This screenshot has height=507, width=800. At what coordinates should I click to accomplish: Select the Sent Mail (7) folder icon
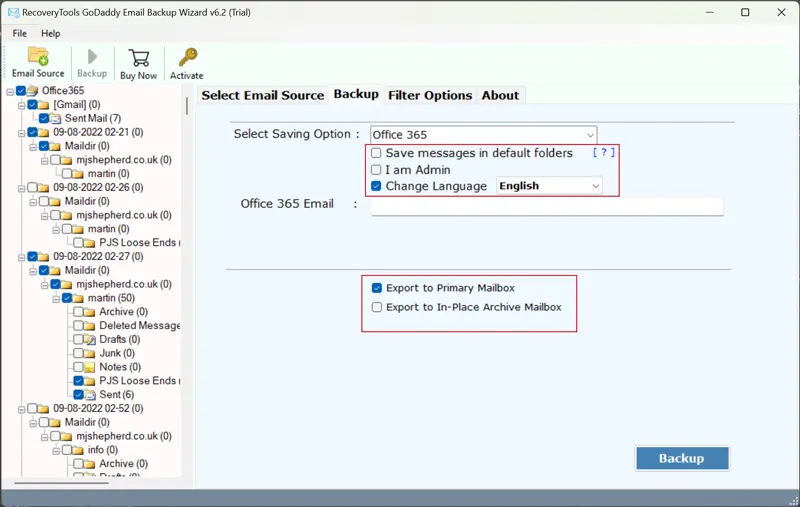pyautogui.click(x=56, y=119)
